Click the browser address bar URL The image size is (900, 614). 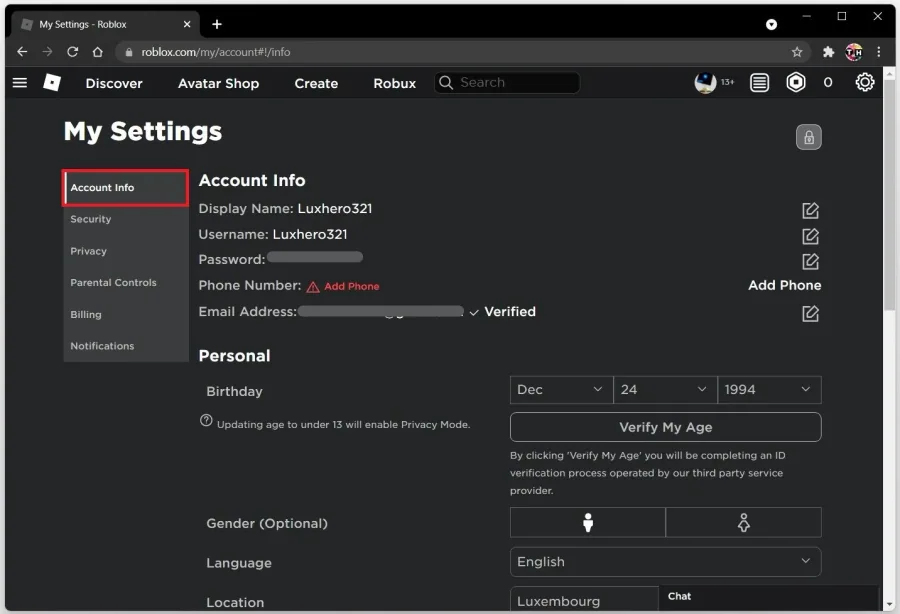tap(216, 52)
